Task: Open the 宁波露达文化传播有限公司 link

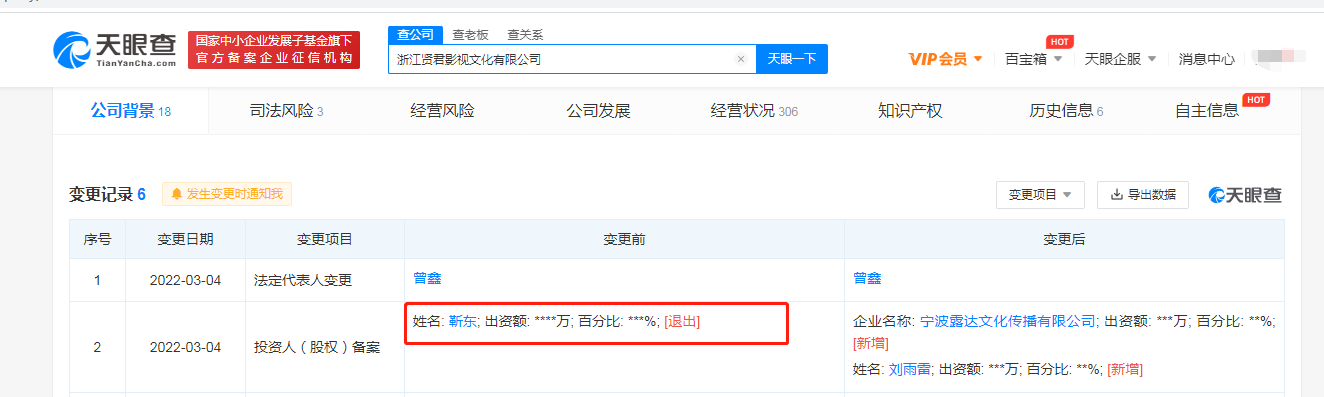Action: point(1008,321)
